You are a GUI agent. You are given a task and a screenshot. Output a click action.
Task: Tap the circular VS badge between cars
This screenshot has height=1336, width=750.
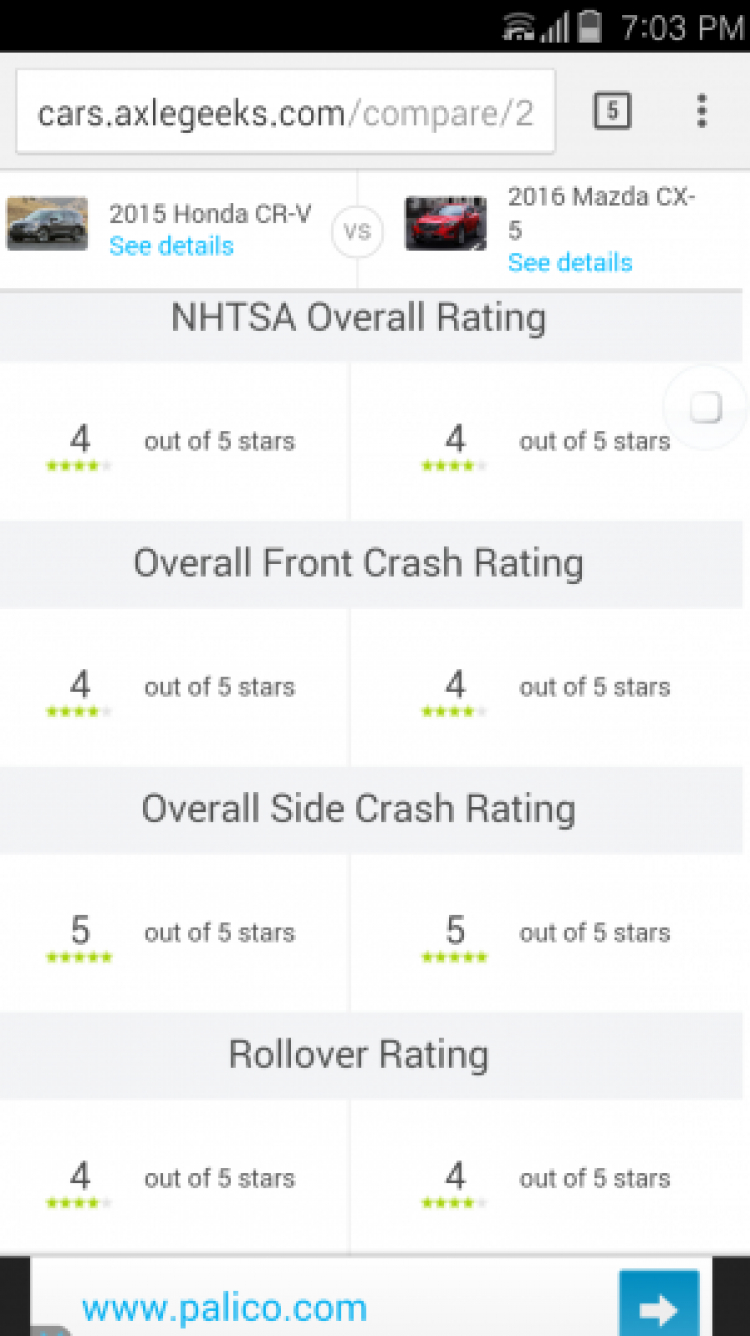click(x=357, y=231)
